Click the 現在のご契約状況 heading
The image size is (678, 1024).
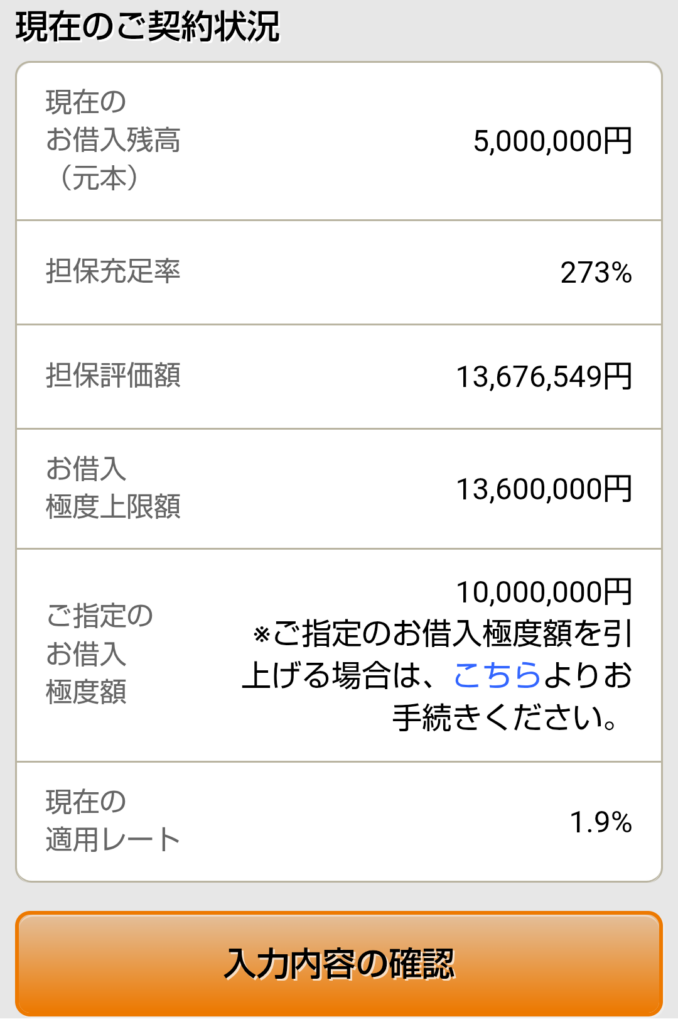[x=147, y=27]
